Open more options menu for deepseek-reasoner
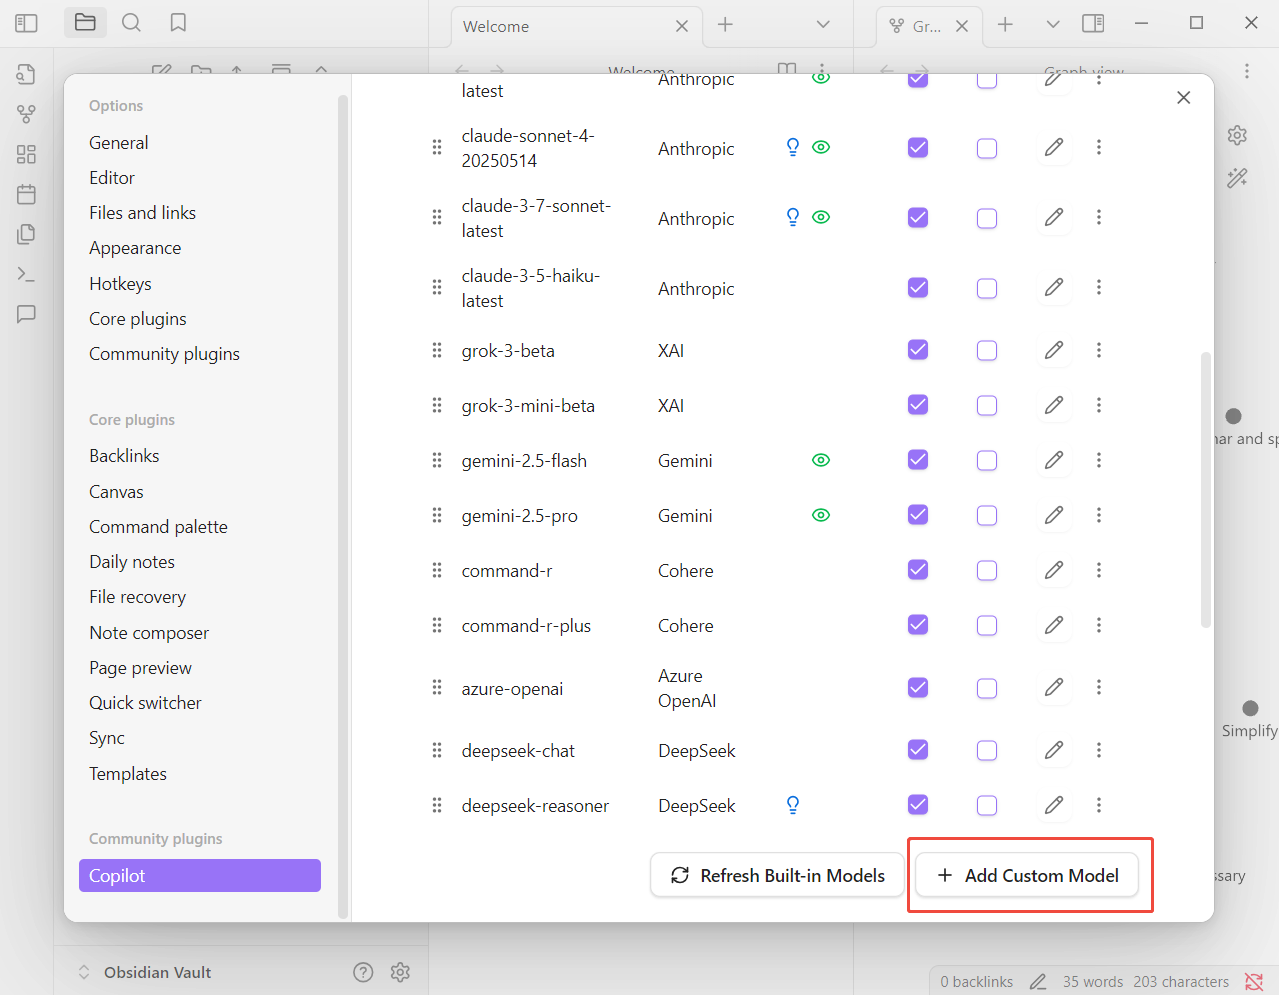Screen dimensions: 1279x995 [x=1099, y=805]
